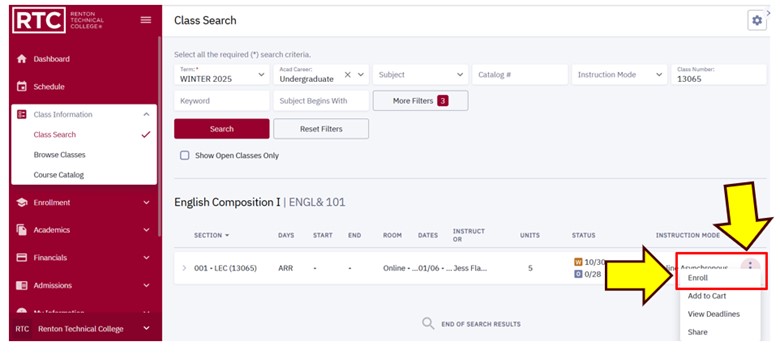This screenshot has width=780, height=363.
Task: Click the Class Number field 13065
Action: point(719,75)
